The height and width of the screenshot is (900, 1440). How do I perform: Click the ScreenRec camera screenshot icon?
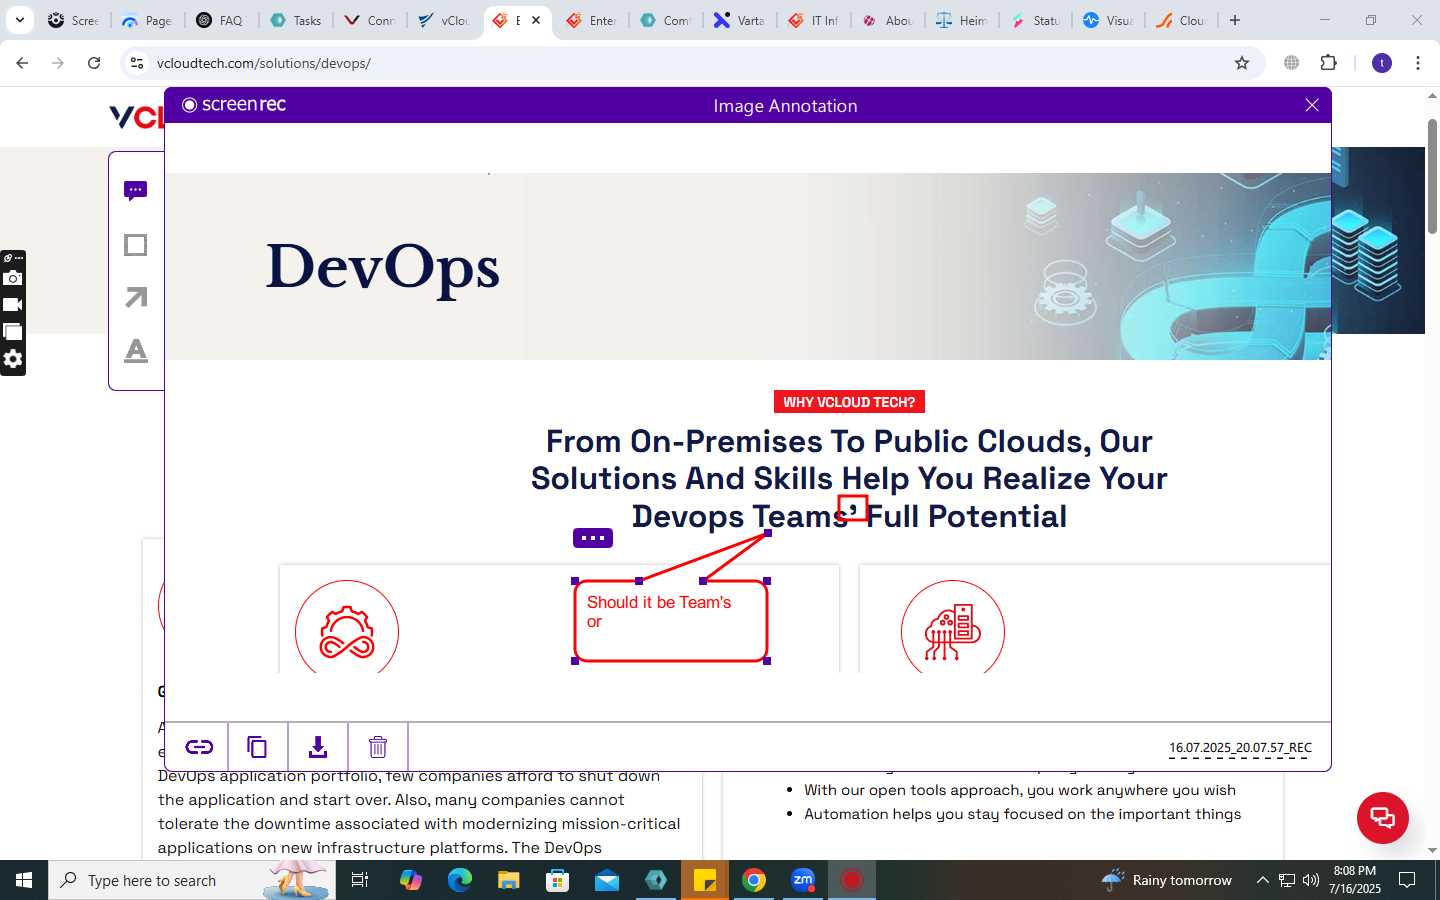pos(13,278)
